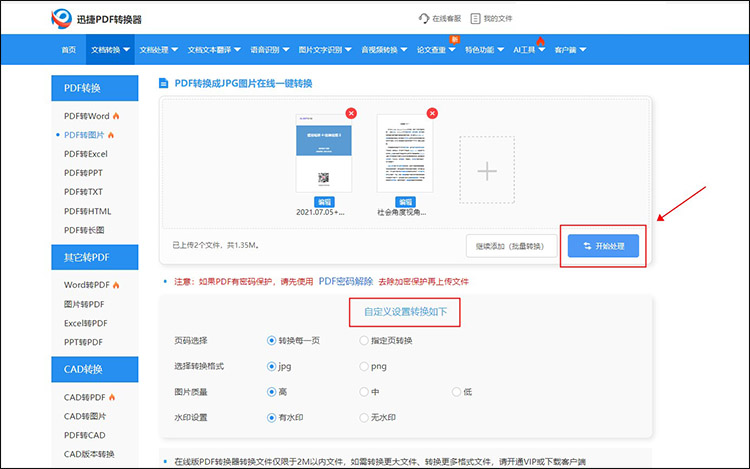Select 有水印 watermark option
Viewport: 750px width, 469px height.
coord(271,418)
